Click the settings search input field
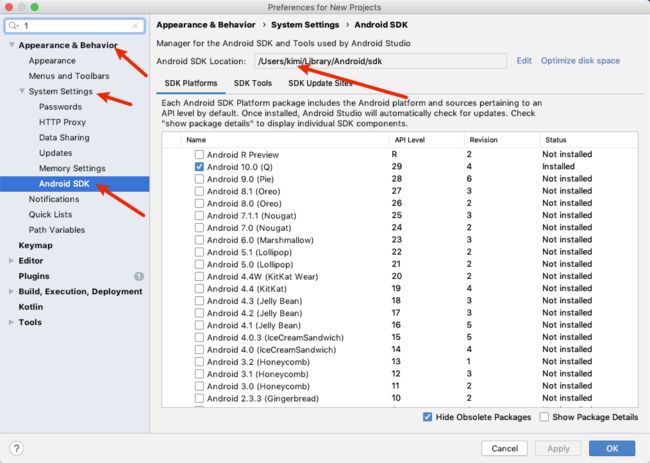The image size is (650, 463). pos(75,26)
